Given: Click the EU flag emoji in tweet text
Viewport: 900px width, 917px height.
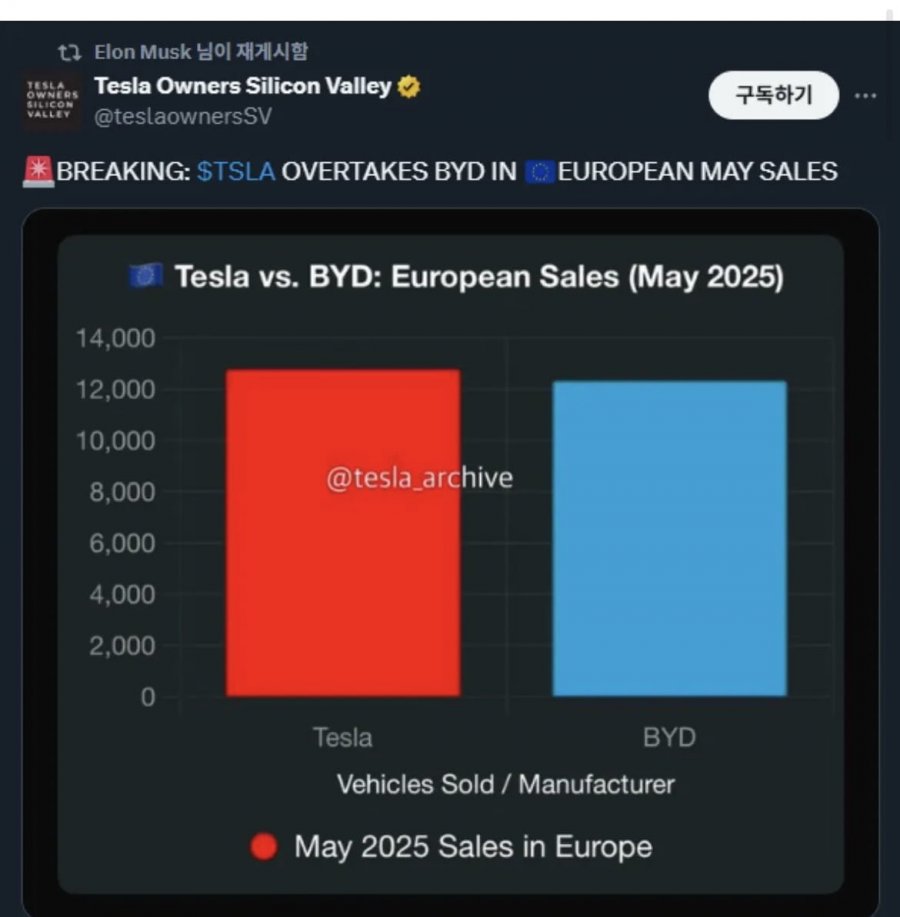Looking at the screenshot, I should point(539,172).
